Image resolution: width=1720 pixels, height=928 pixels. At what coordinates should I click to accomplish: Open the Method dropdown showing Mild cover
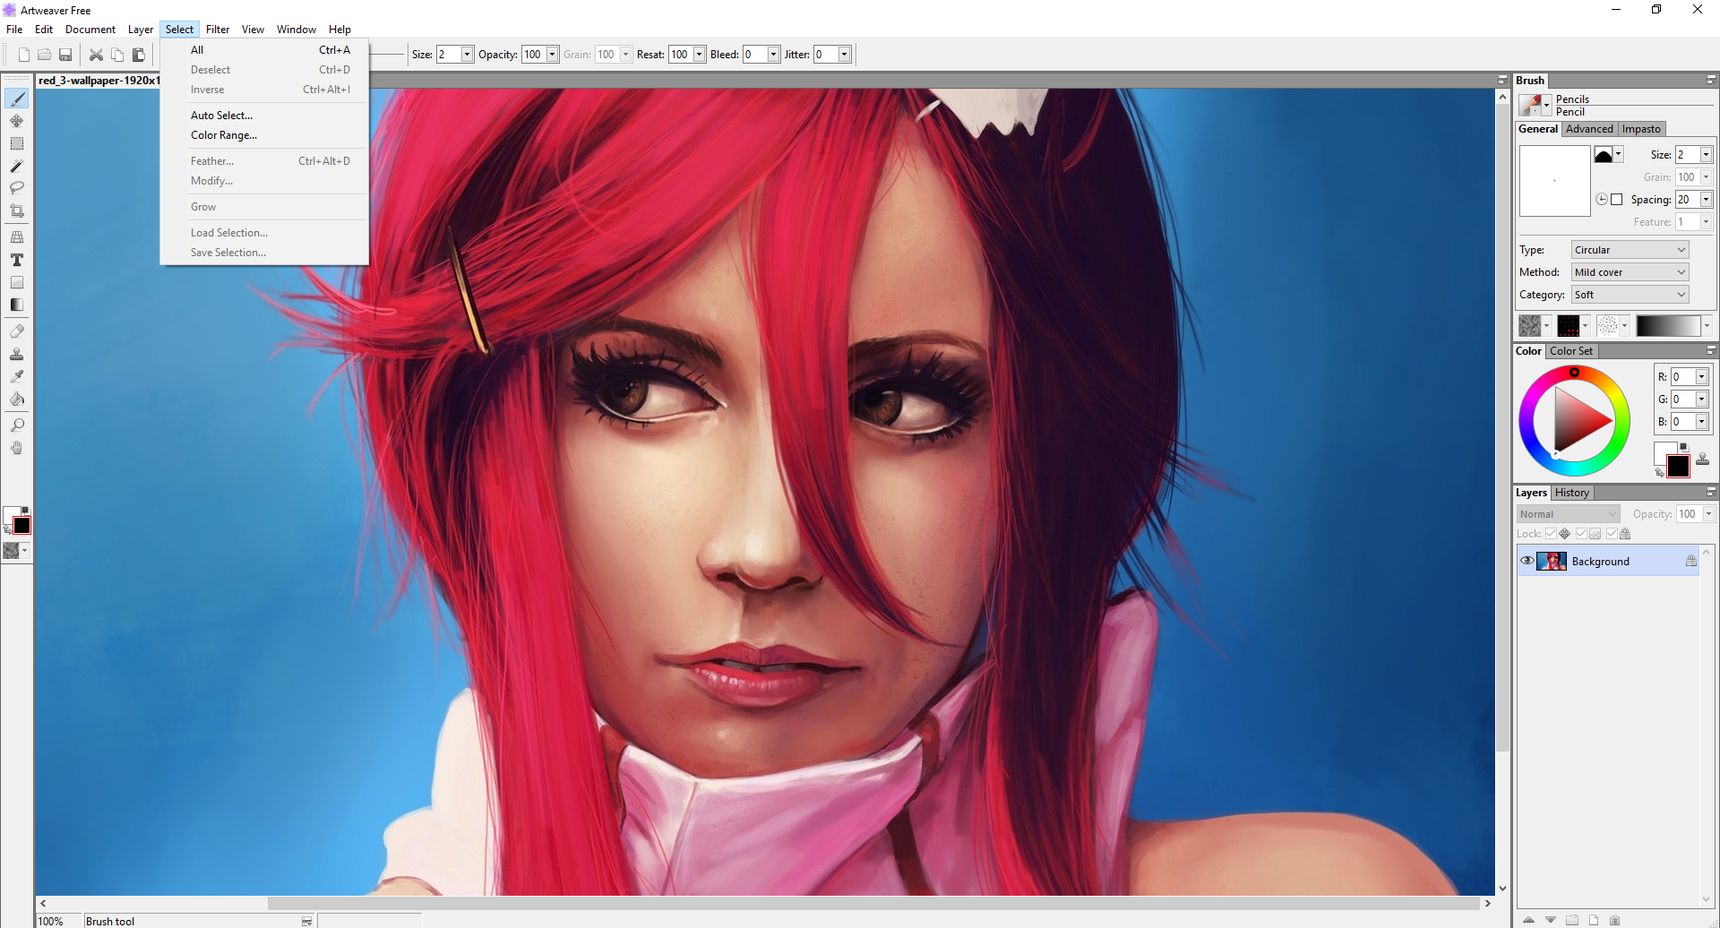click(1629, 272)
